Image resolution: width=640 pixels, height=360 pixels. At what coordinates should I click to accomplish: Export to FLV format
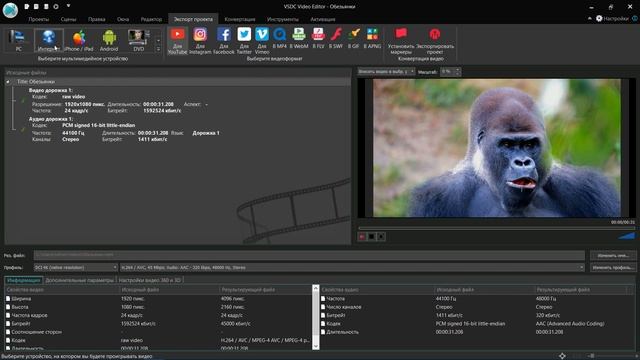pos(318,38)
